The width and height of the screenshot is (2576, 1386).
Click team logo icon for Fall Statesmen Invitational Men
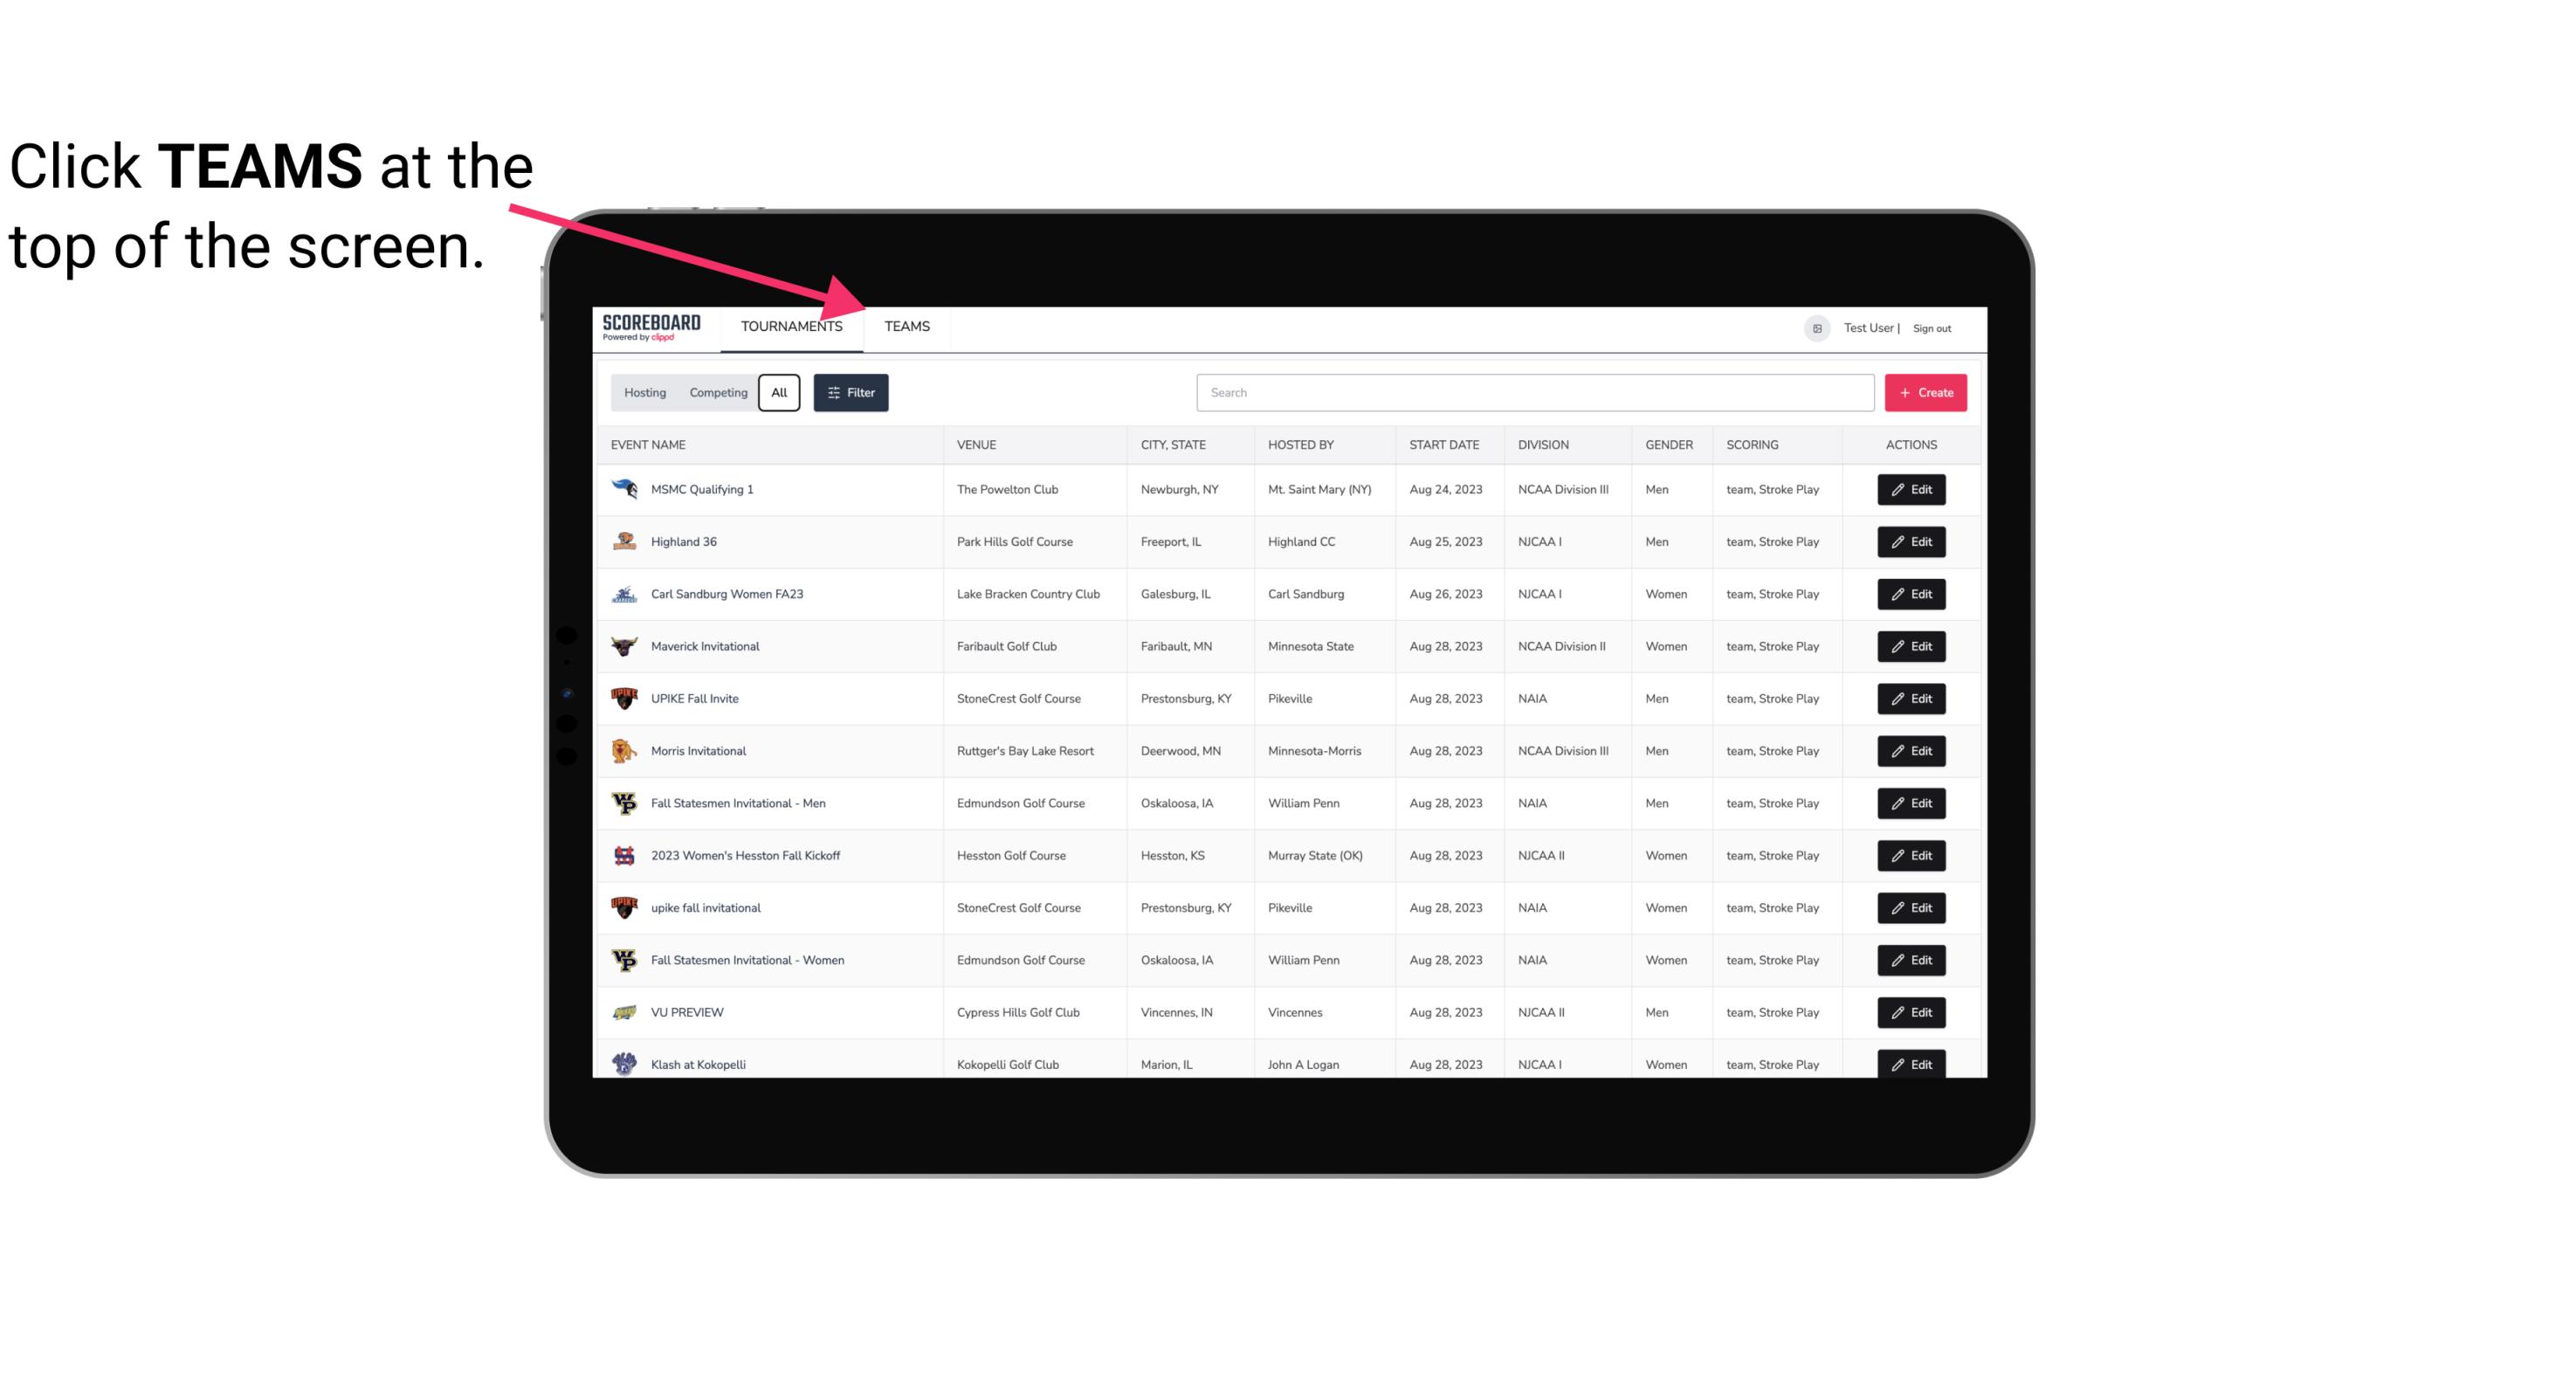coord(624,804)
